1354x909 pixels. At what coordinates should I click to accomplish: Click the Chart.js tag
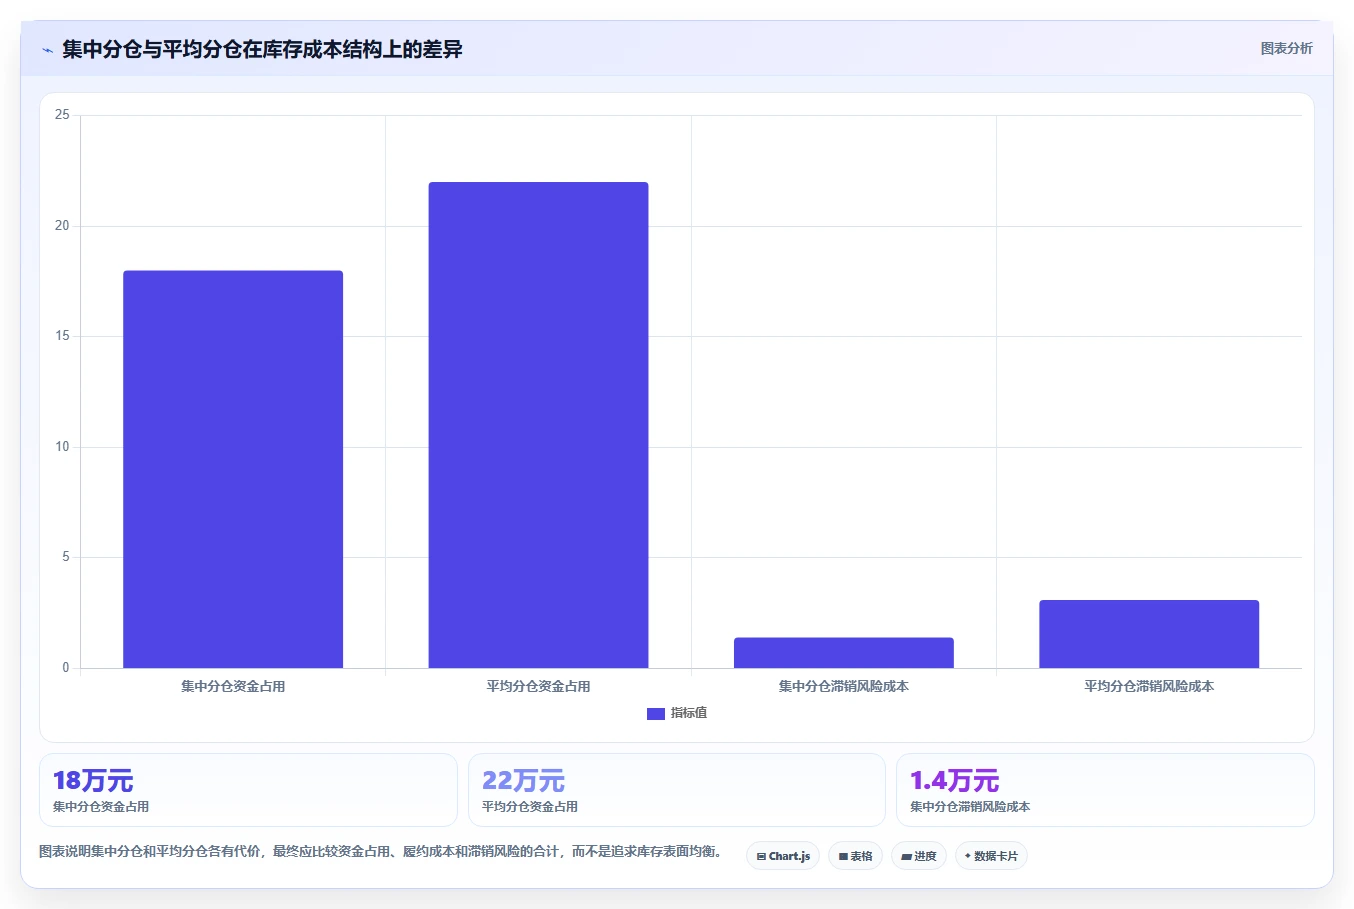(783, 856)
